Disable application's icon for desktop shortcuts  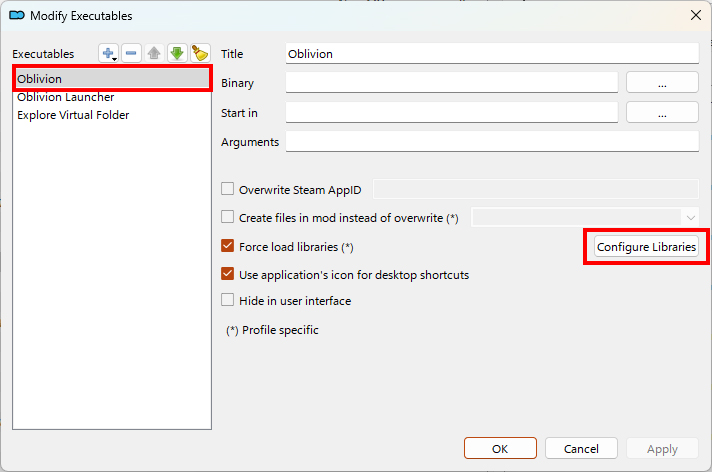[x=228, y=274]
